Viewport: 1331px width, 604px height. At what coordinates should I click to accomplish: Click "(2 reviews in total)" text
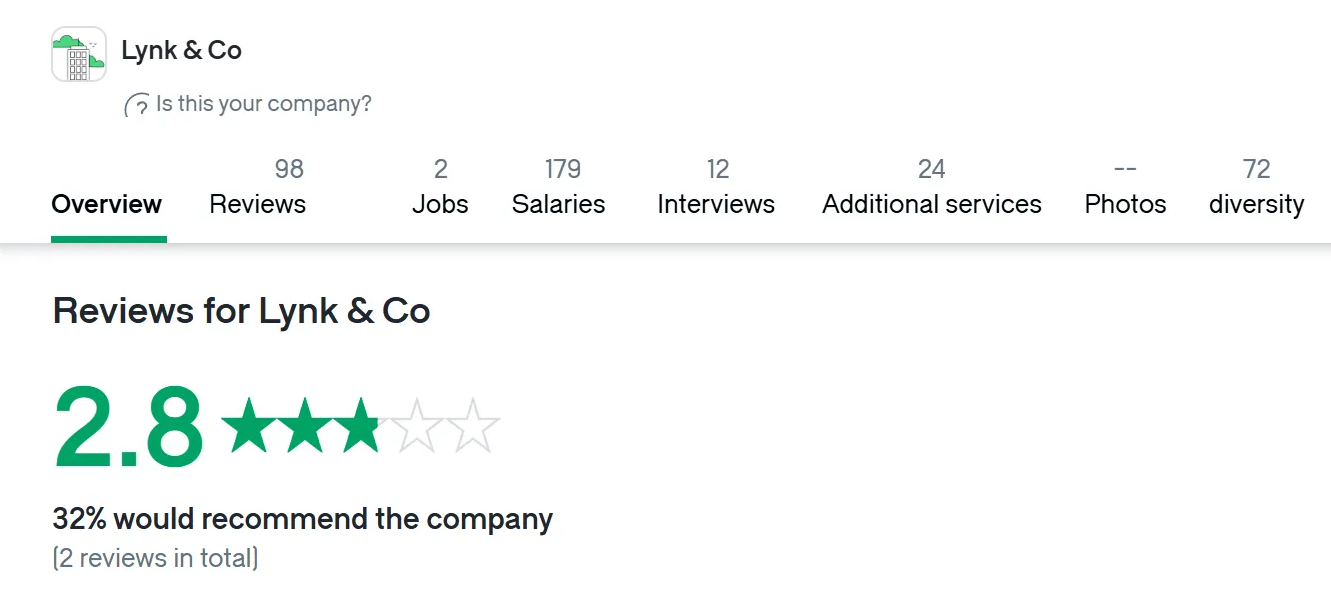[156, 558]
